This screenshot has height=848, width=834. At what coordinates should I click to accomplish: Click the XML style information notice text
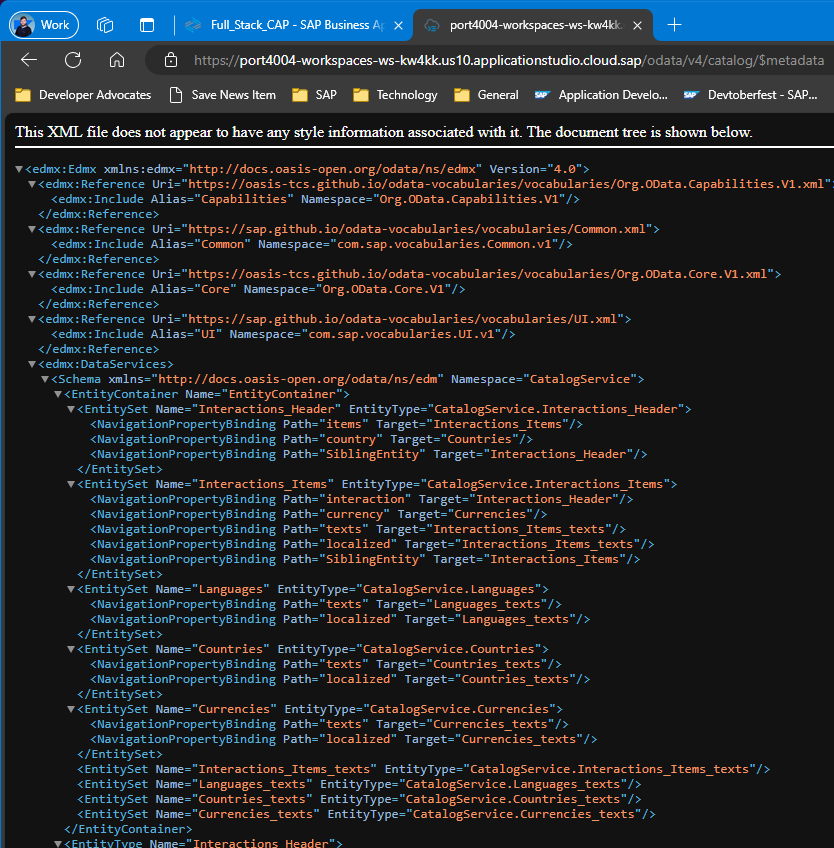pos(383,132)
